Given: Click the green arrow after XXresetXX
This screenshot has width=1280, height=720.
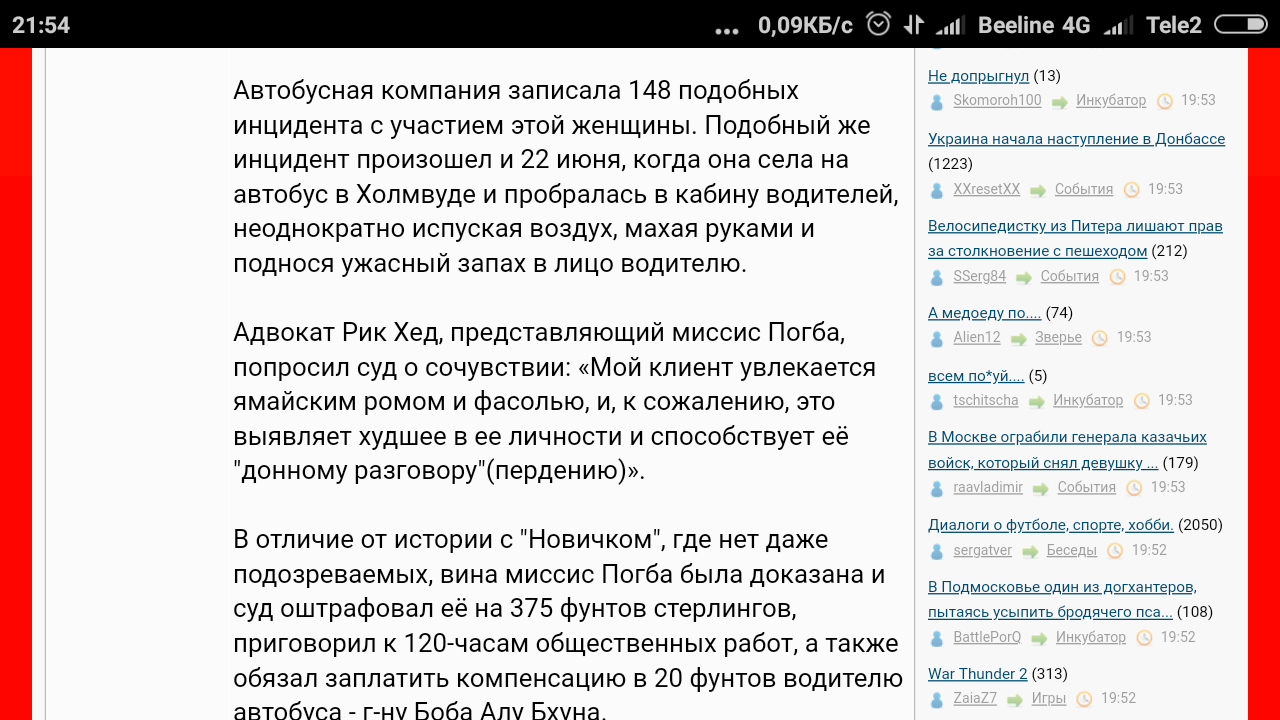Looking at the screenshot, I should pos(1038,190).
